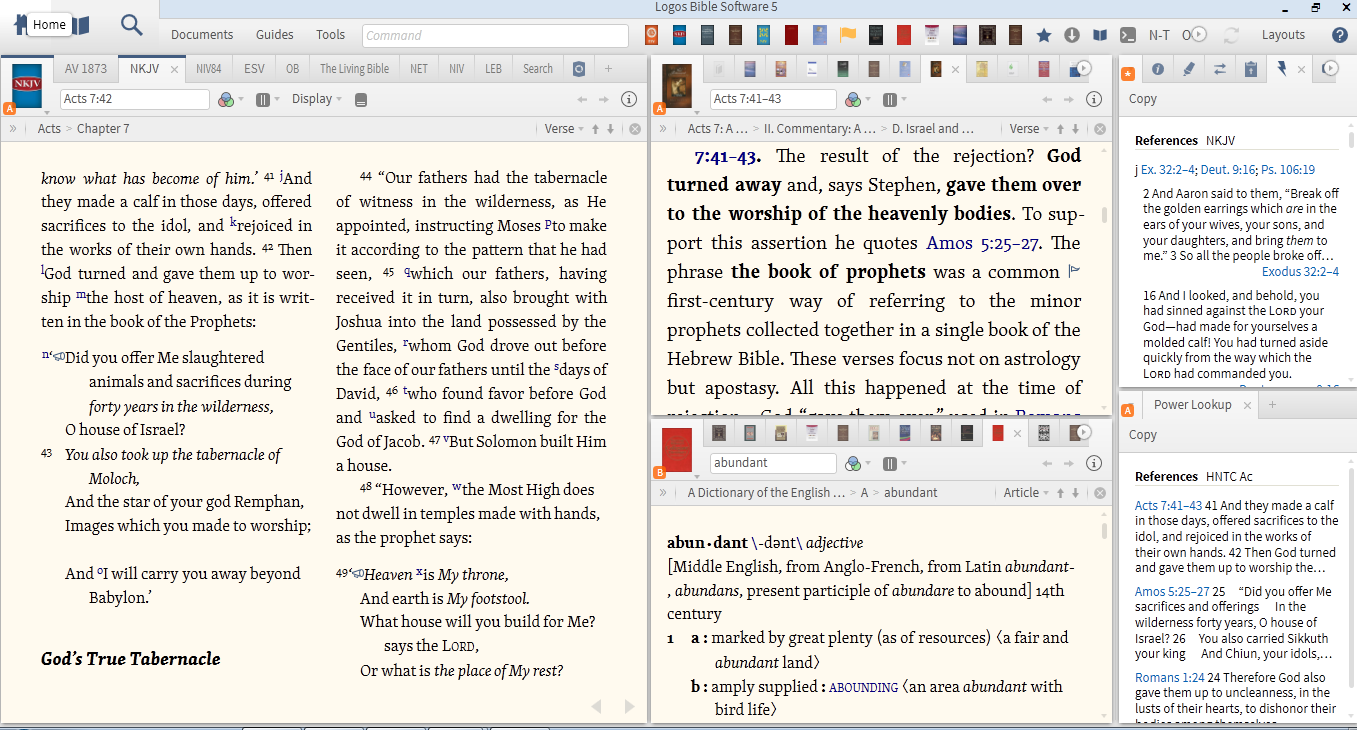The image size is (1357, 730).
Task: Open the command prompt shortcut icon
Action: coord(1128,35)
